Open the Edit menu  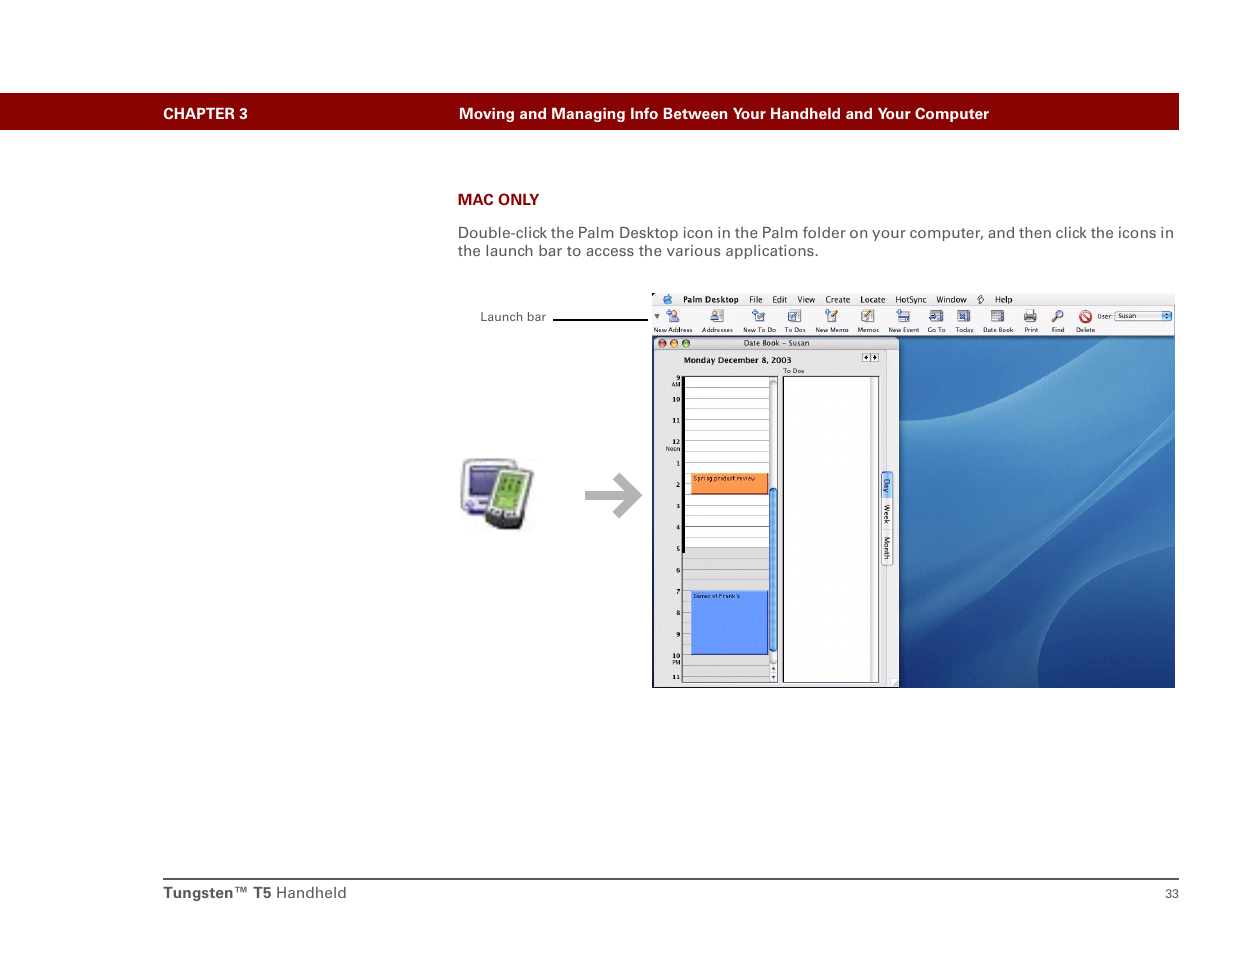(779, 300)
